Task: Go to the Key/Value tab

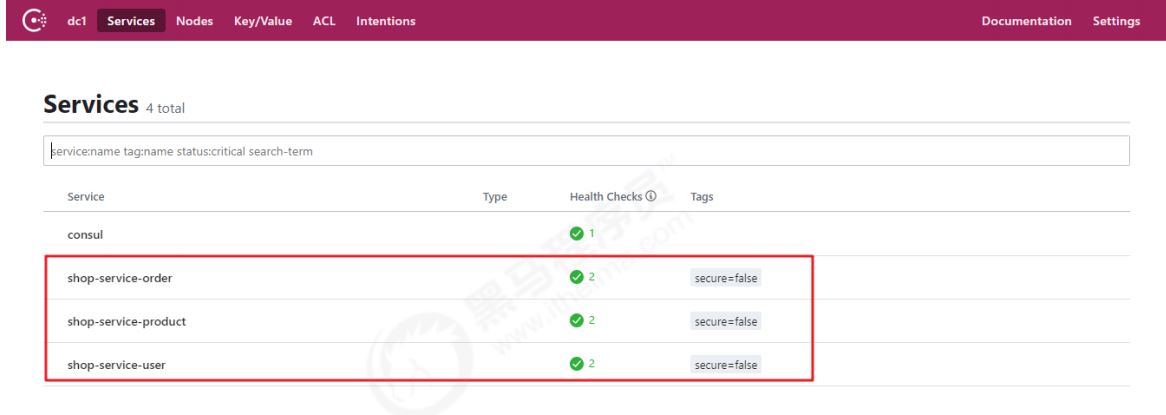Action: pyautogui.click(x=263, y=21)
